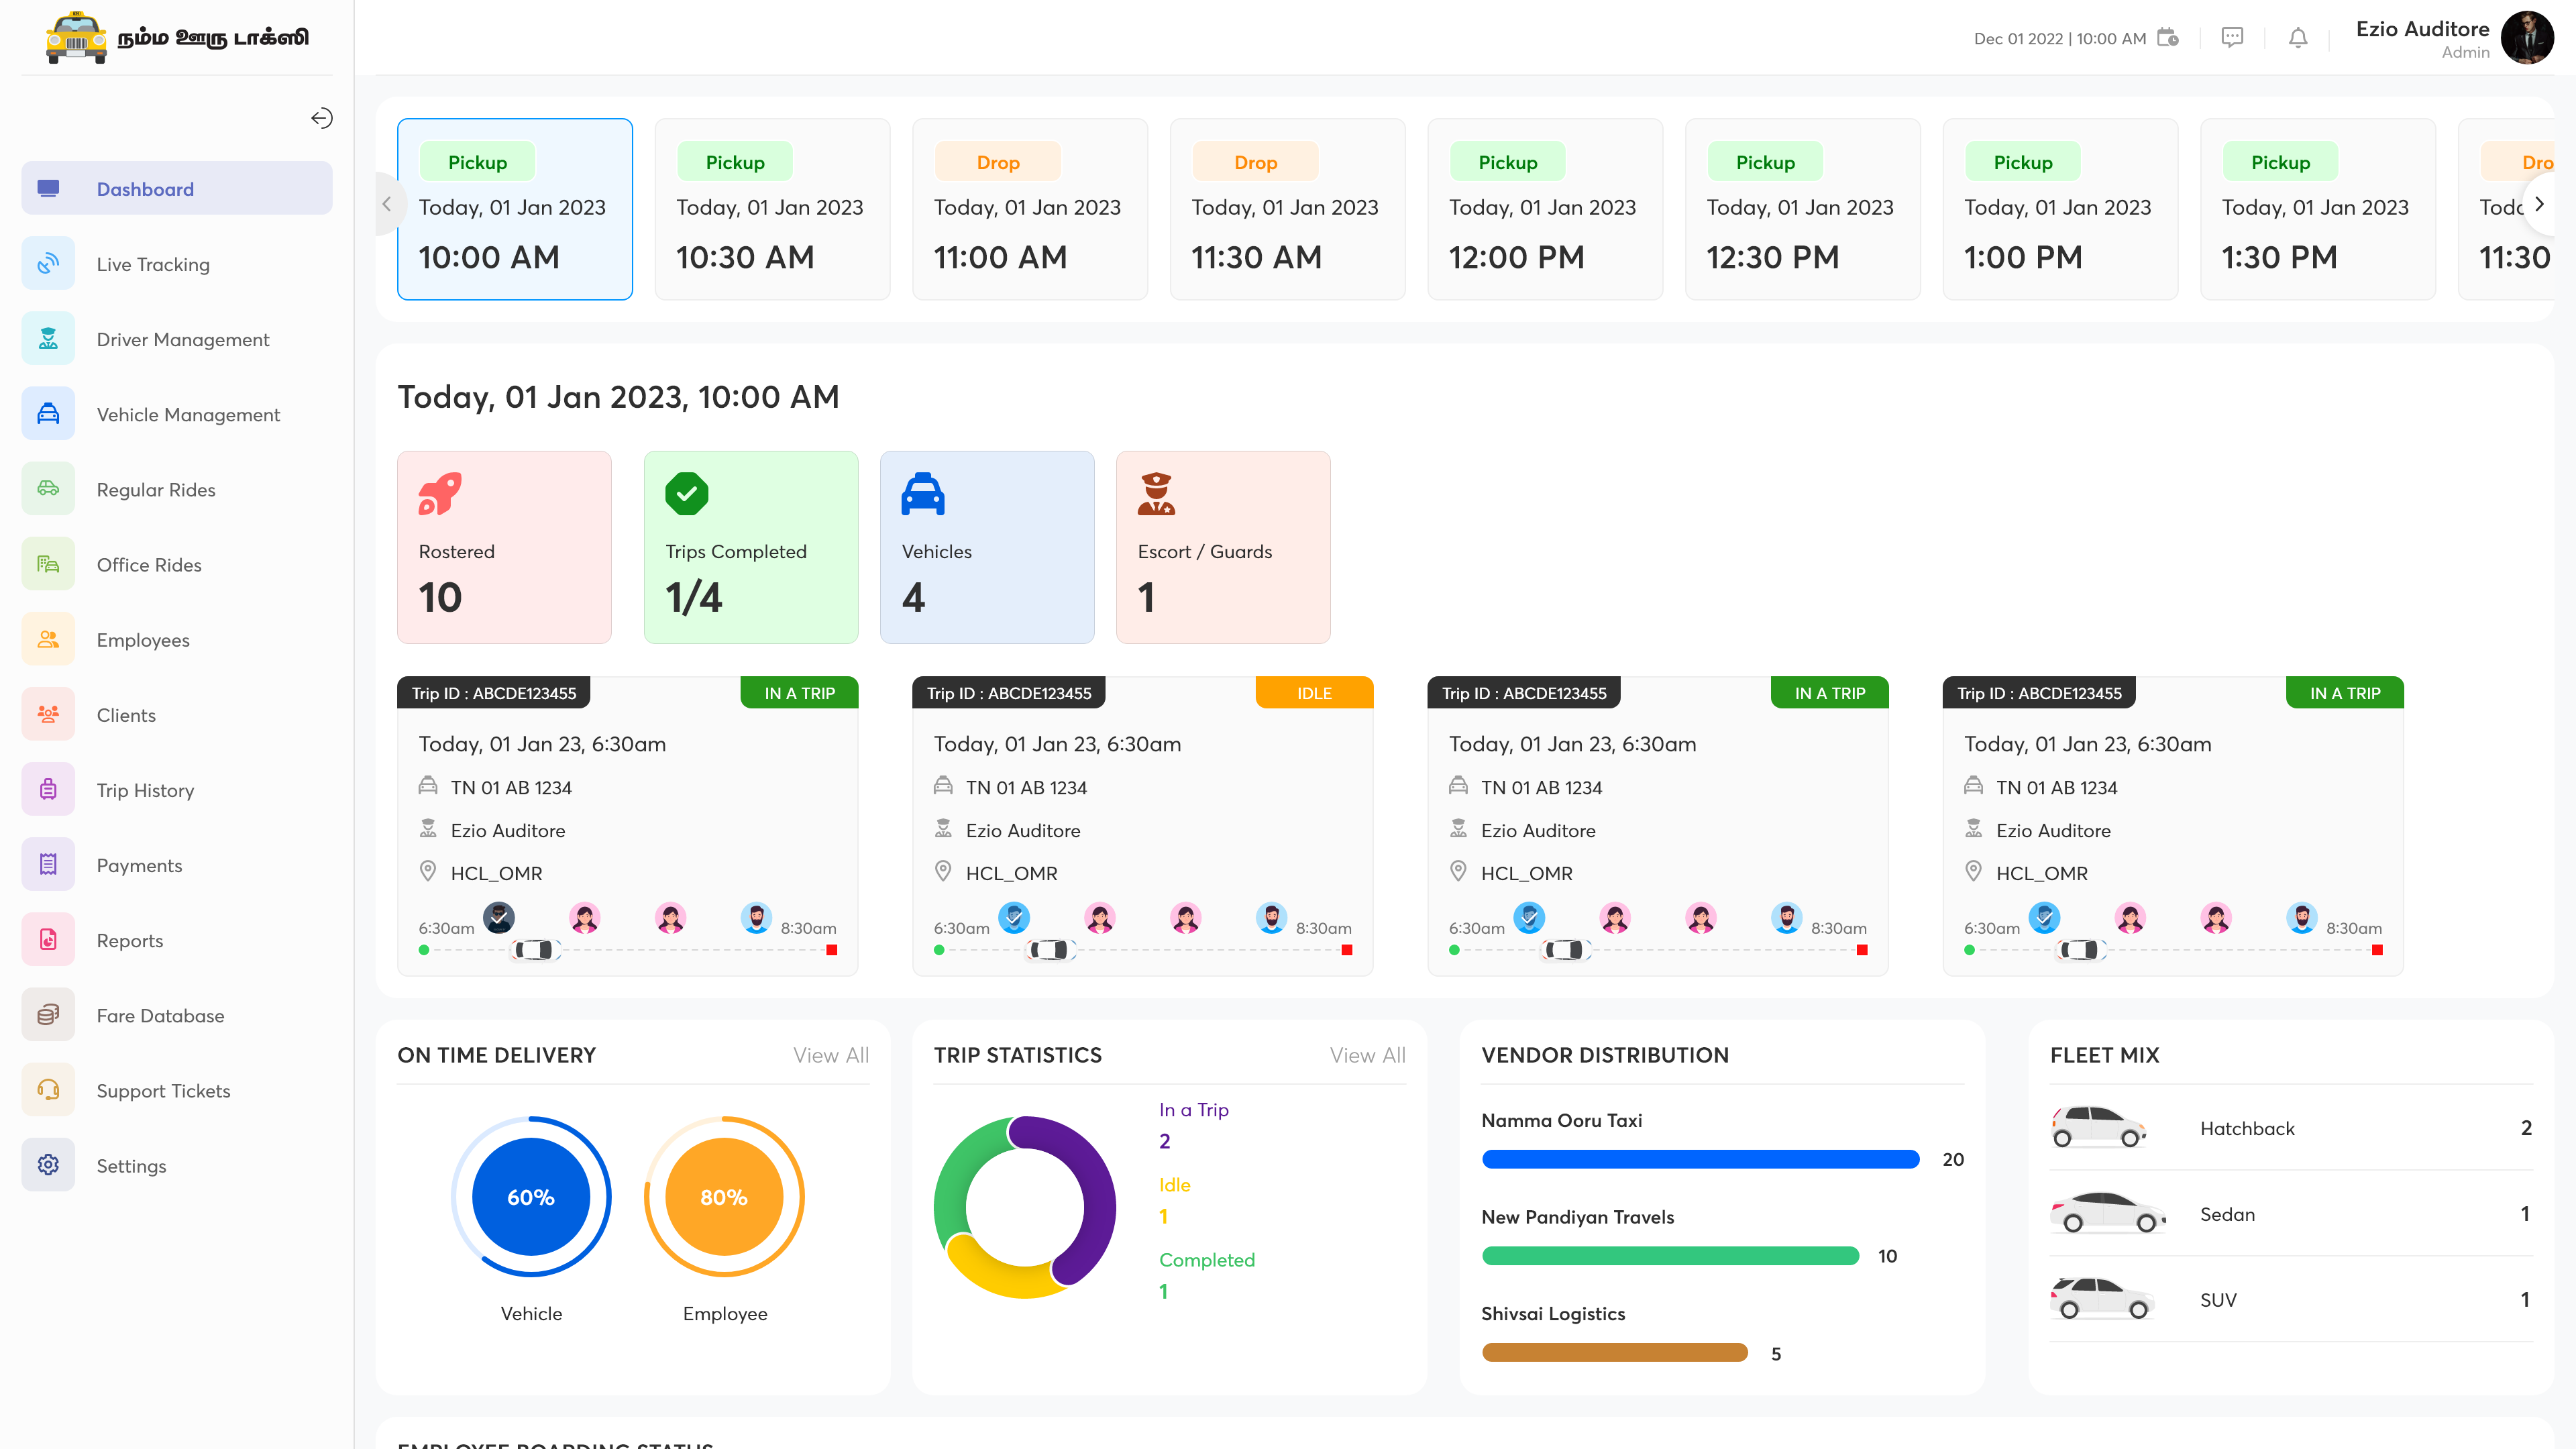
Task: Open Support Tickets headset icon
Action: [x=48, y=1090]
